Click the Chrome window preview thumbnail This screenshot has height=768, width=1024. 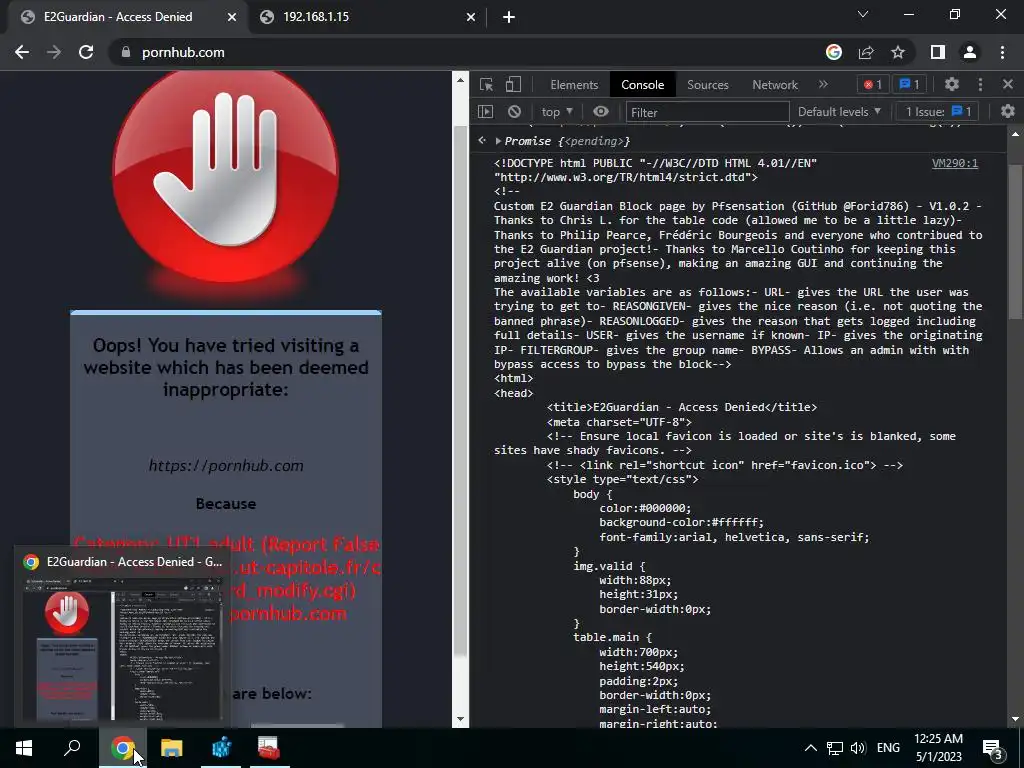point(120,648)
